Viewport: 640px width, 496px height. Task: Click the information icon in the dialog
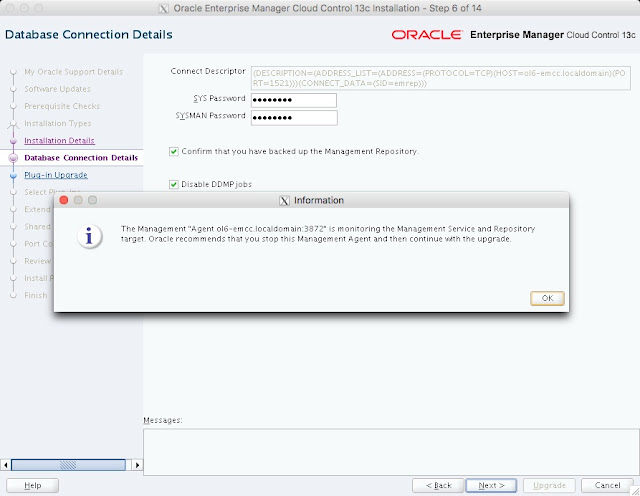[x=89, y=236]
